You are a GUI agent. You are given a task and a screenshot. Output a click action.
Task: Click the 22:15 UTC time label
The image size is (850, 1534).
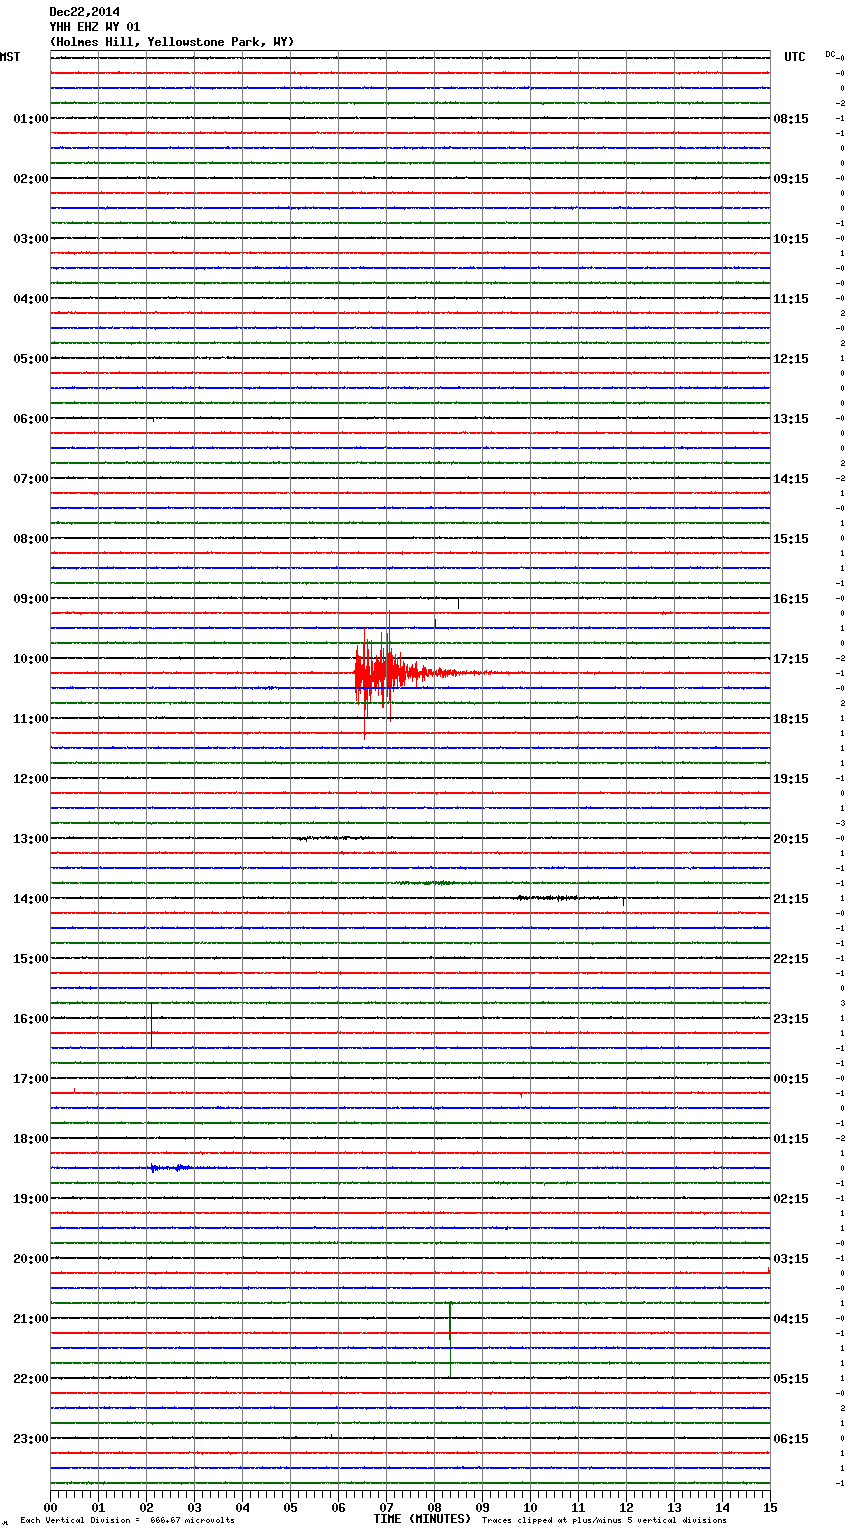click(x=791, y=959)
